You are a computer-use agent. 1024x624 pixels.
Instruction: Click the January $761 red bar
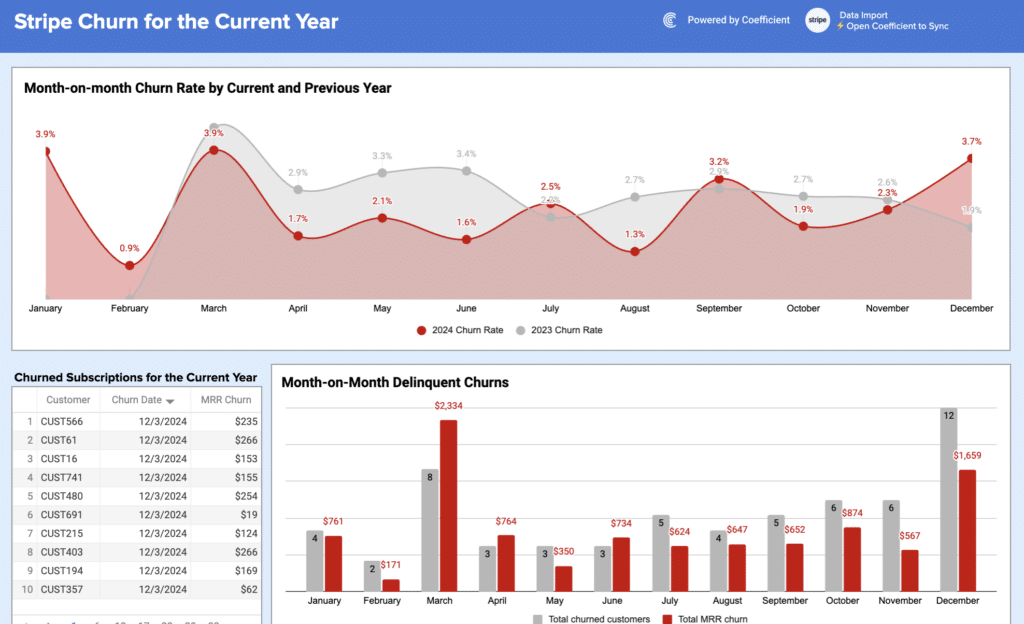[x=333, y=564]
